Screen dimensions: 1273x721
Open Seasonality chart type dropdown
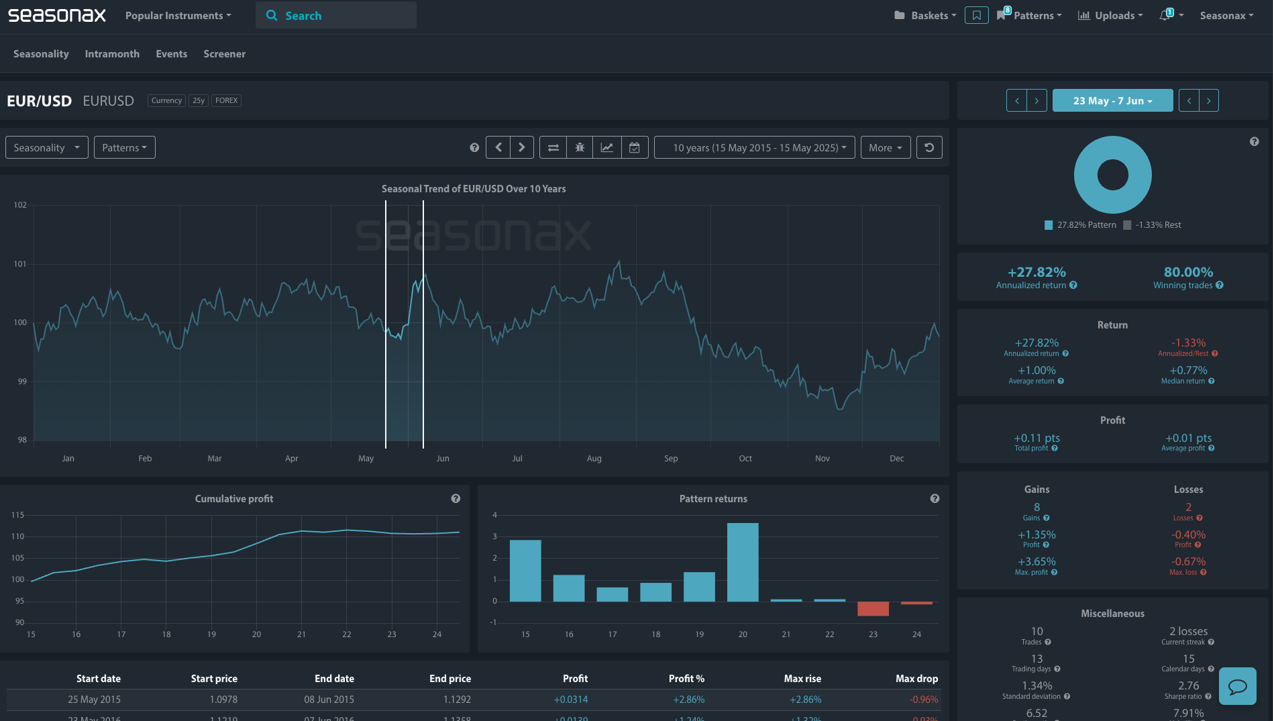pos(47,147)
